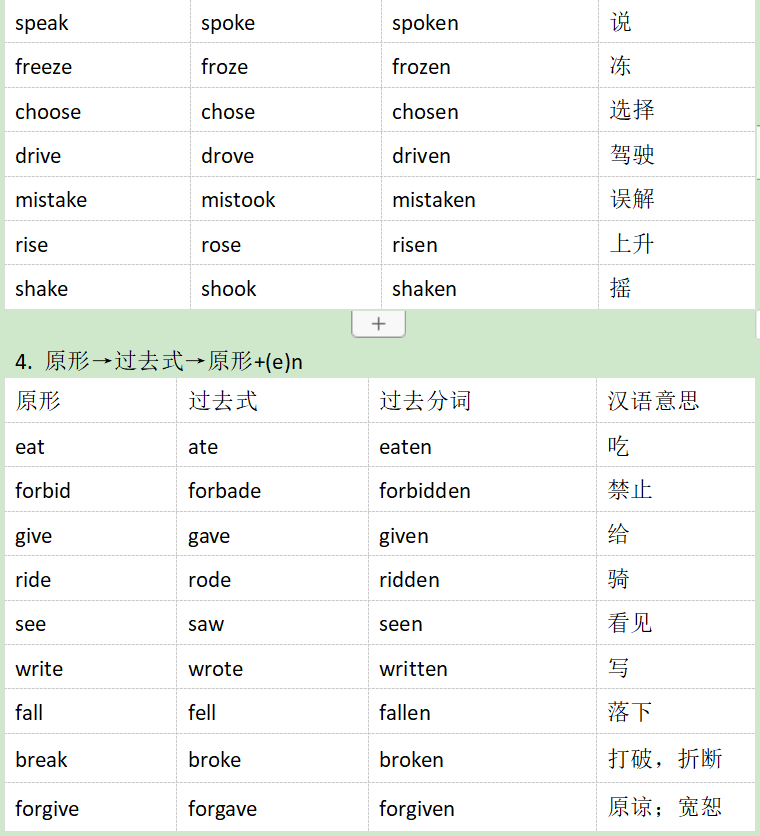
Task: Click the plus button between the tables
Action: point(378,324)
